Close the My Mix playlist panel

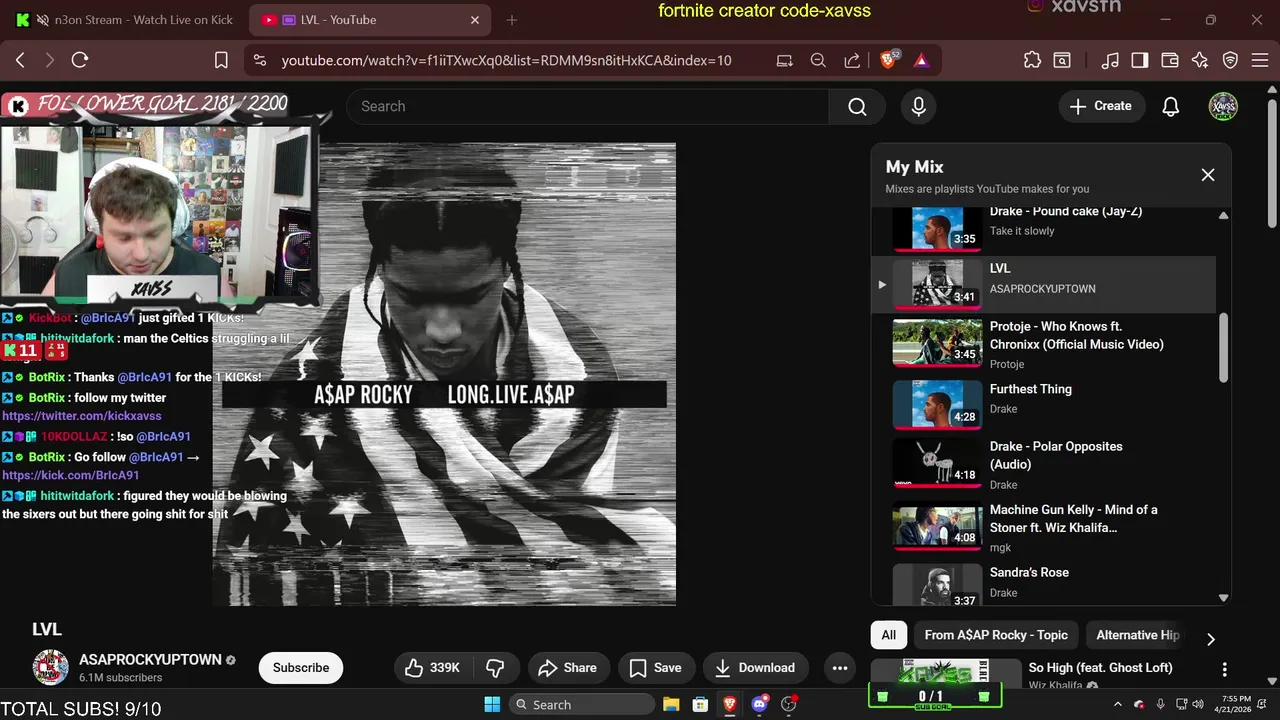1208,175
